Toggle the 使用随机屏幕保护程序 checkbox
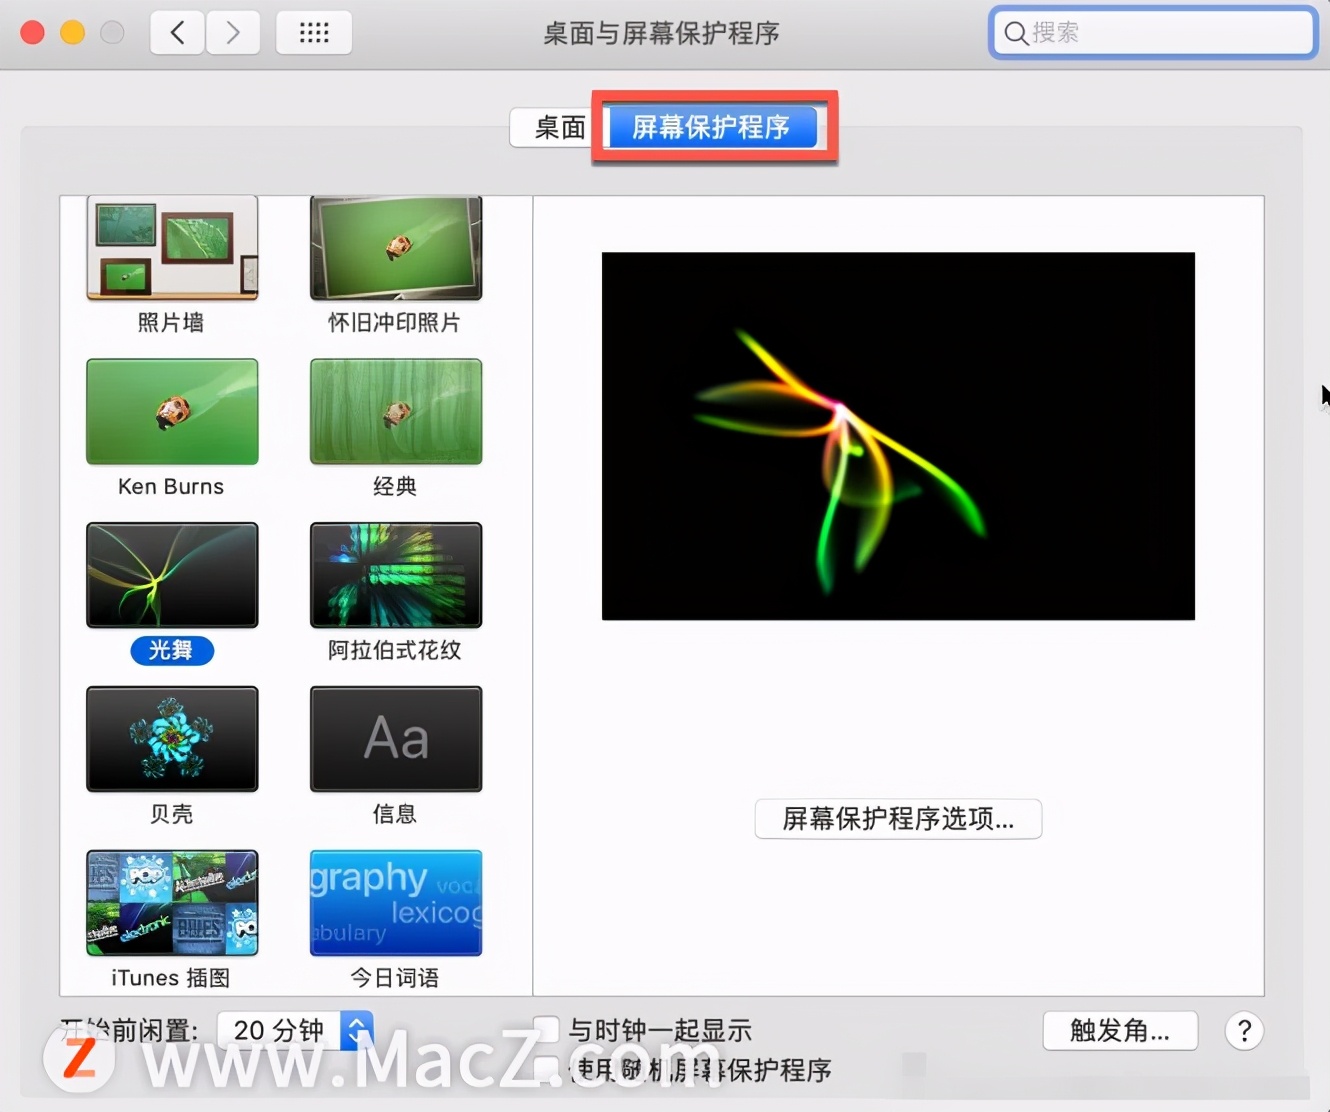 coord(545,1069)
